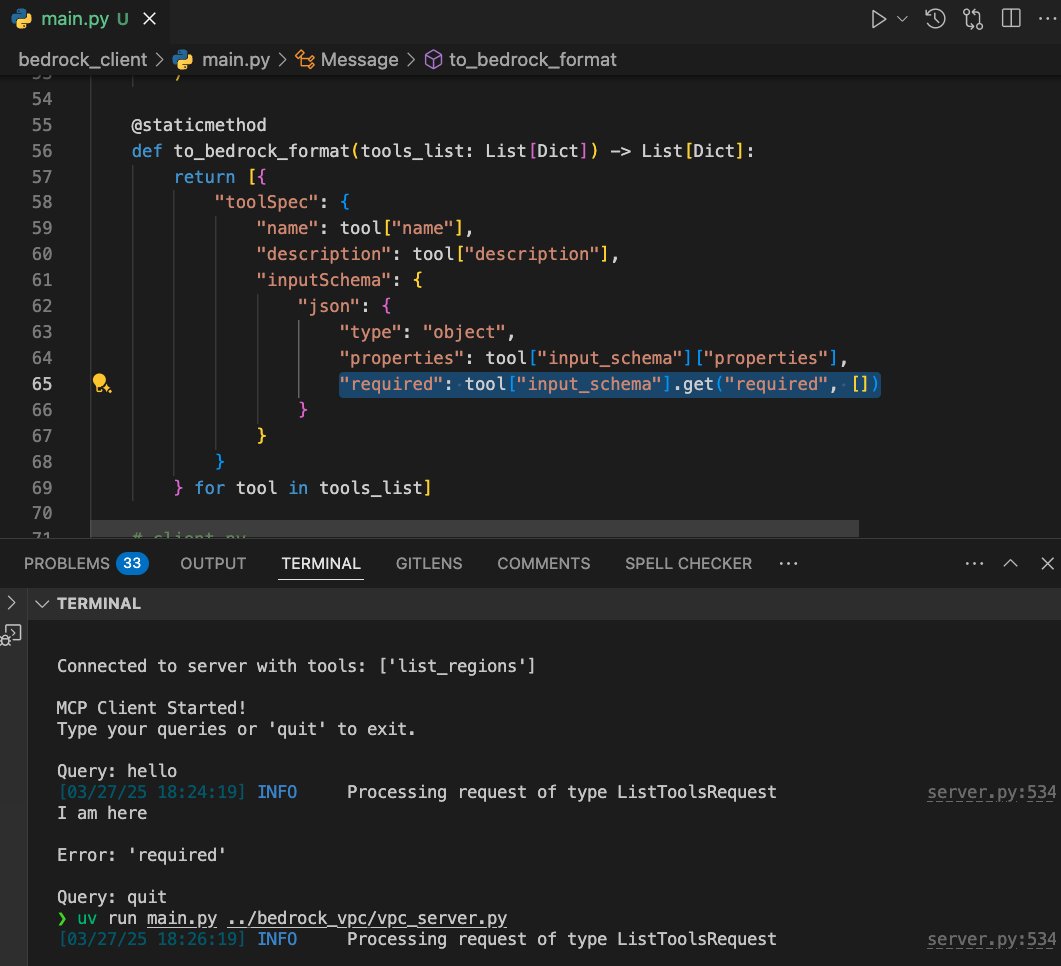Click "Query: quit" terminal line
This screenshot has height=966, width=1061.
tap(112, 897)
